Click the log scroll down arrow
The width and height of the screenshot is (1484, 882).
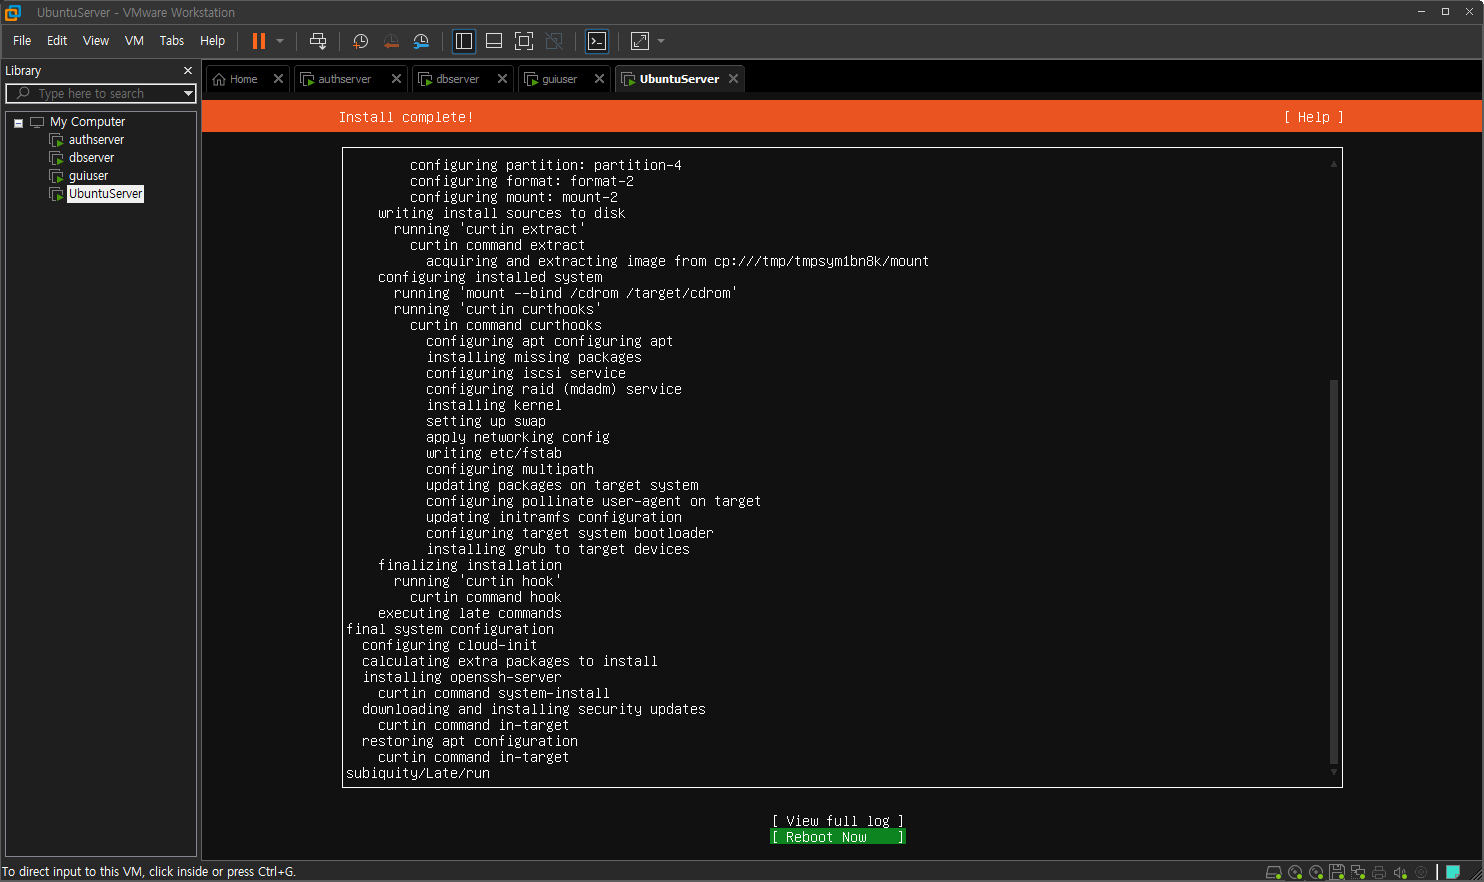[x=1333, y=772]
